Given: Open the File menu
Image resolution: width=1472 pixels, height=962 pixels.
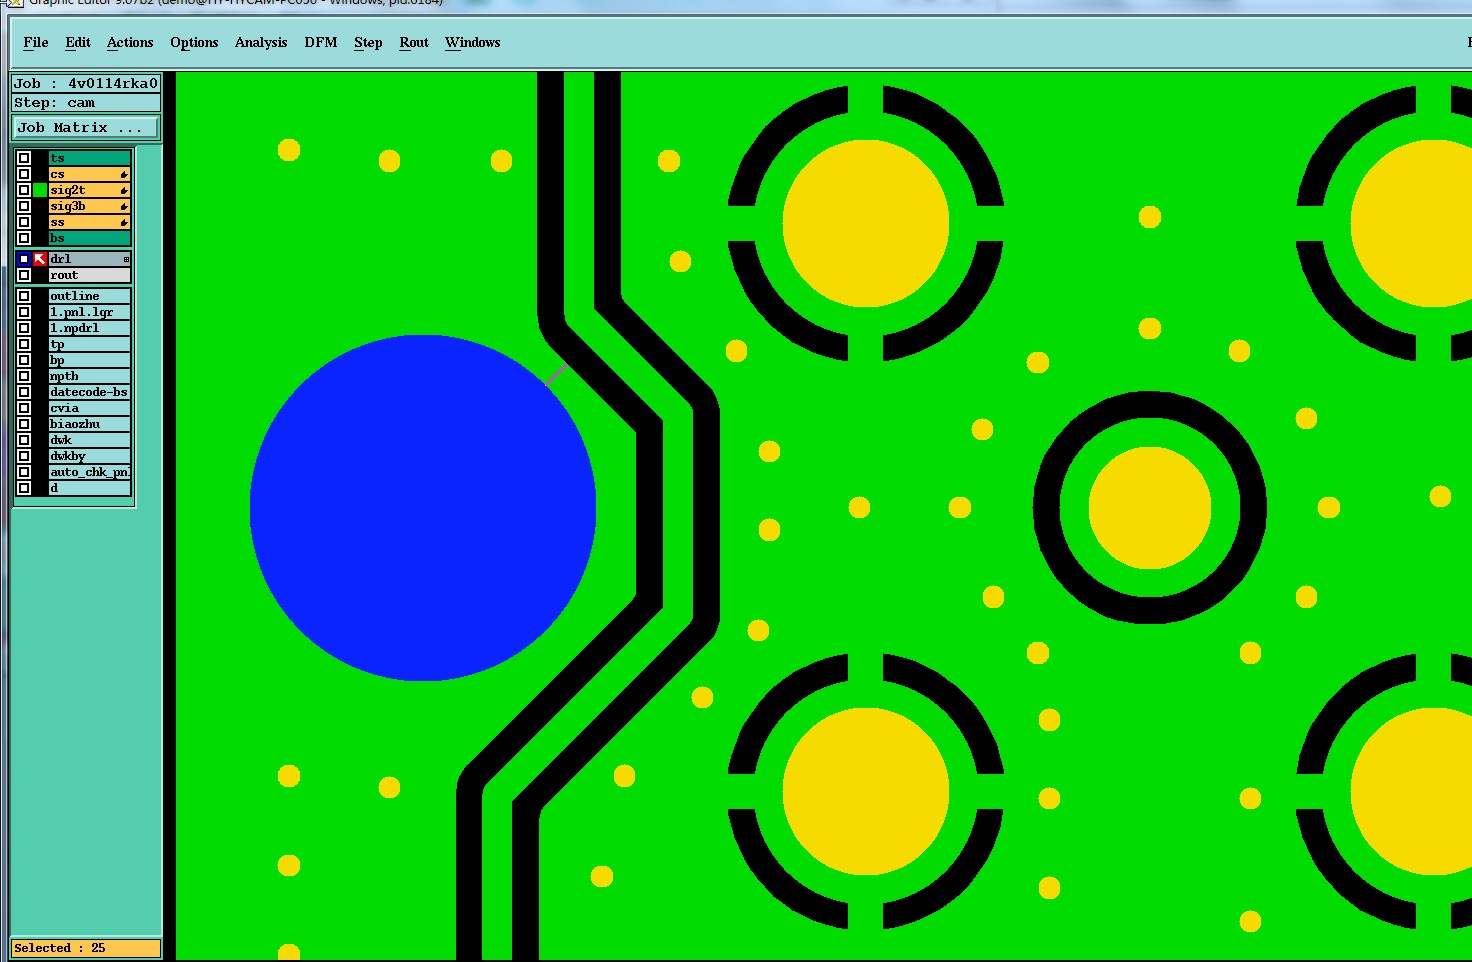Looking at the screenshot, I should pos(36,42).
